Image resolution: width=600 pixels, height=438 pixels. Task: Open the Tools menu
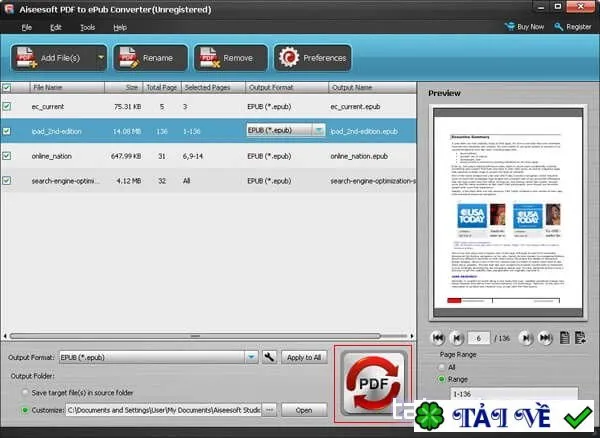[88, 28]
